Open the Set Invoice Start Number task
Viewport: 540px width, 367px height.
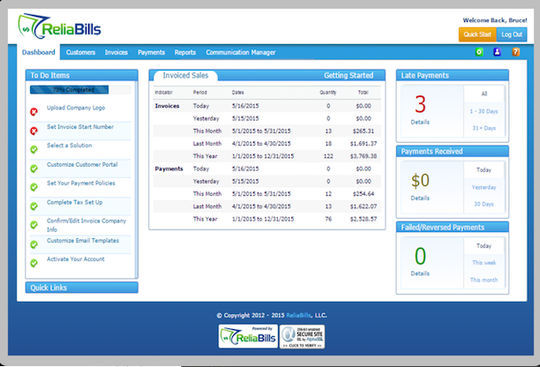tap(80, 127)
